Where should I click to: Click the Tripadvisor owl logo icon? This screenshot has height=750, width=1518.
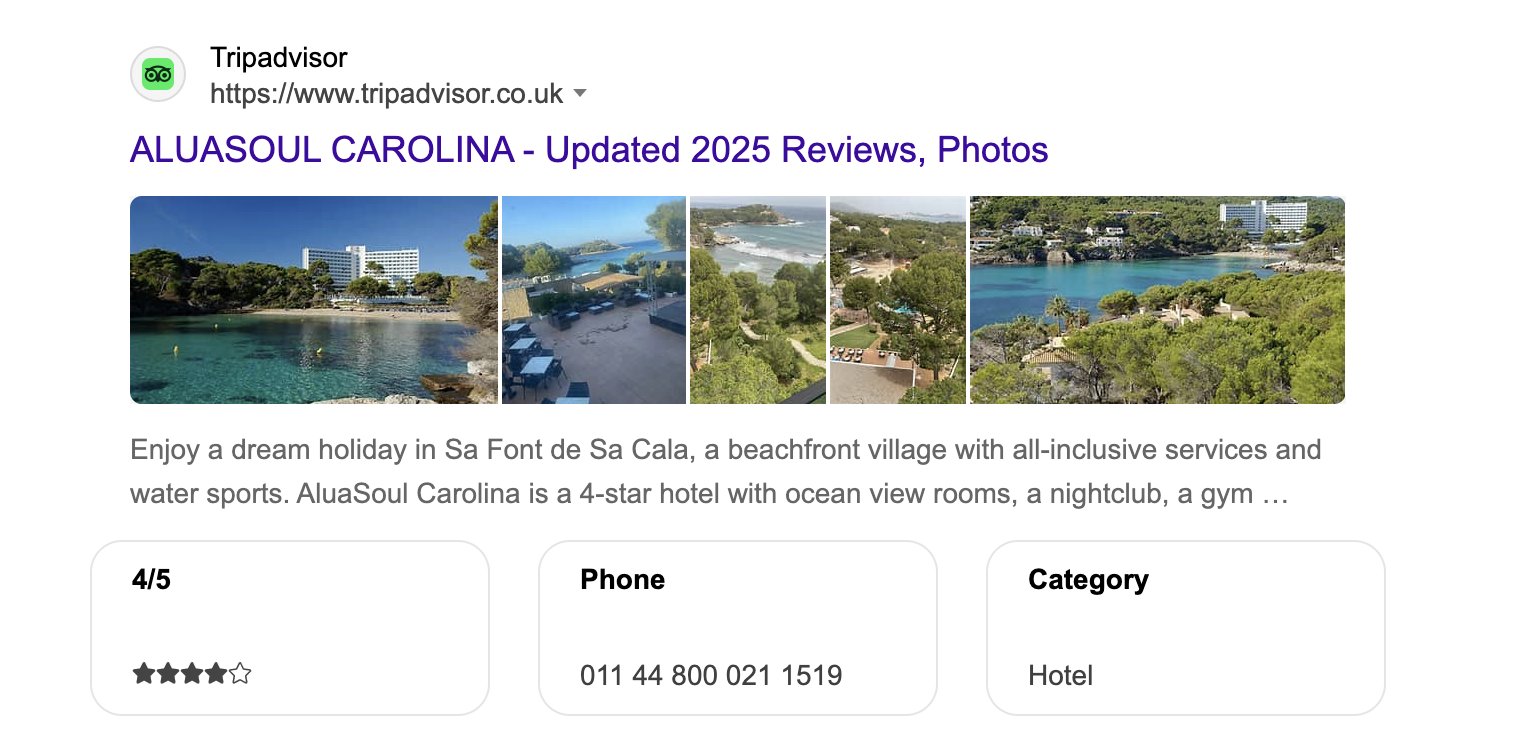157,73
